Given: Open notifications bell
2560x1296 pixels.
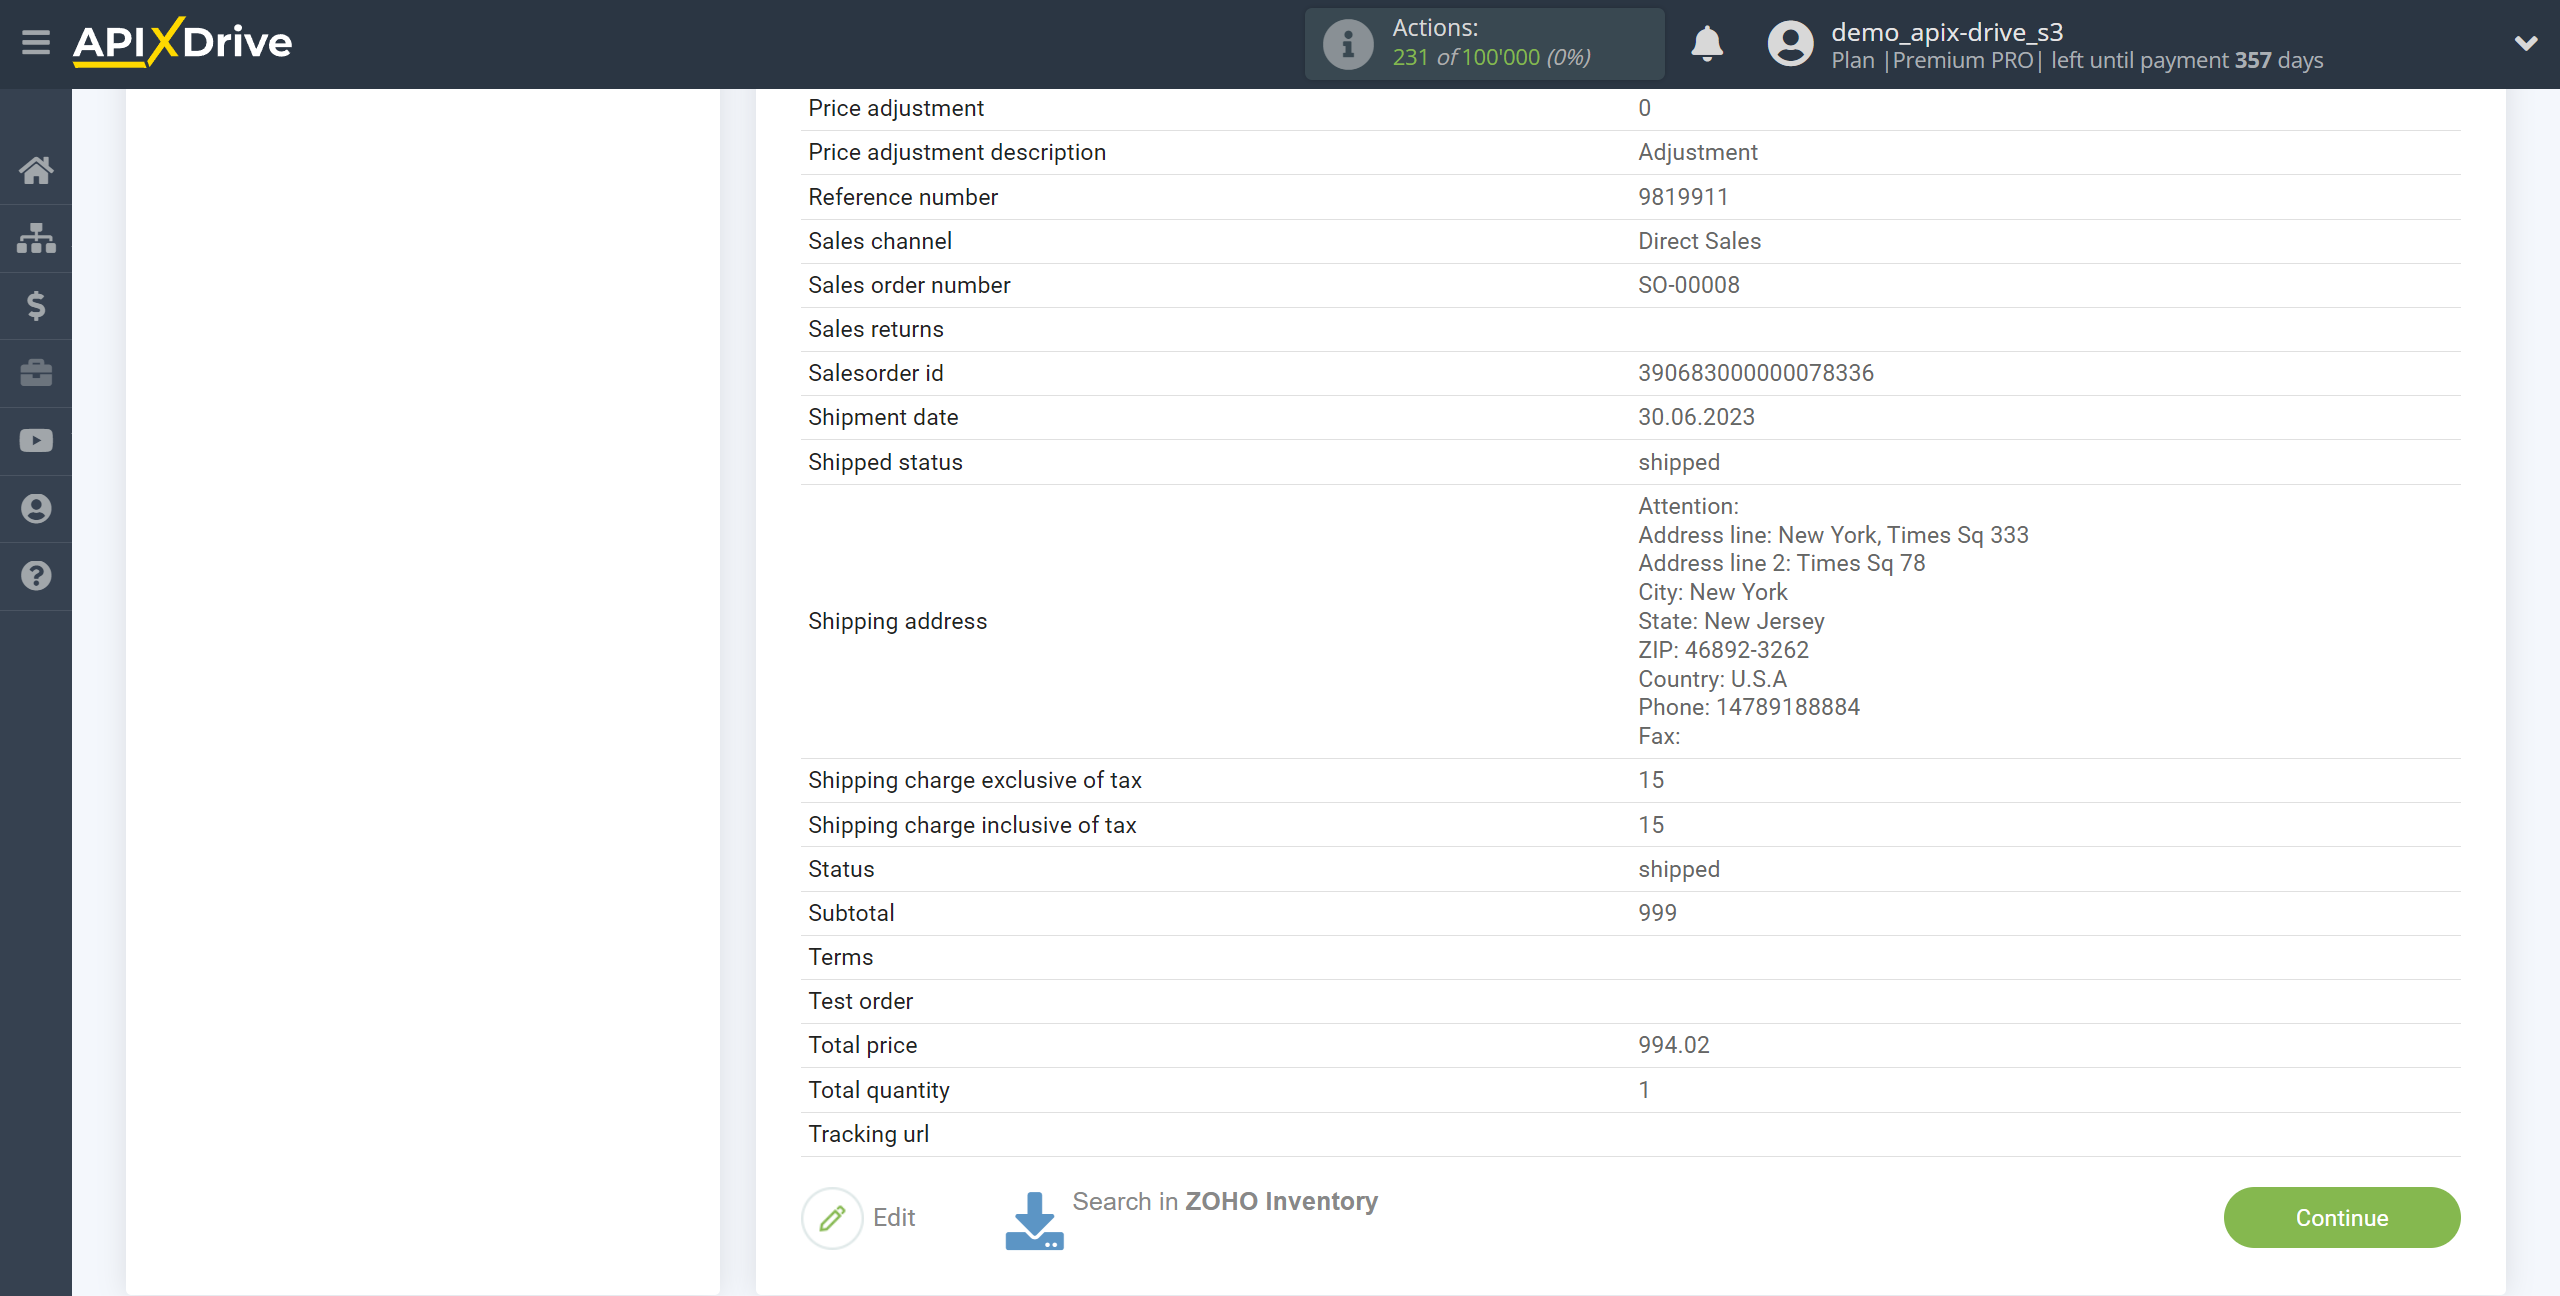Looking at the screenshot, I should [1707, 44].
